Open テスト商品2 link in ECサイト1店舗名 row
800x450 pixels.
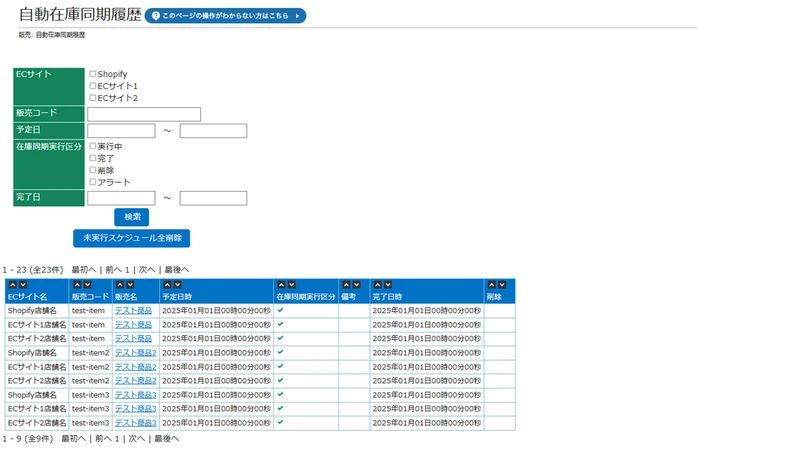click(136, 367)
